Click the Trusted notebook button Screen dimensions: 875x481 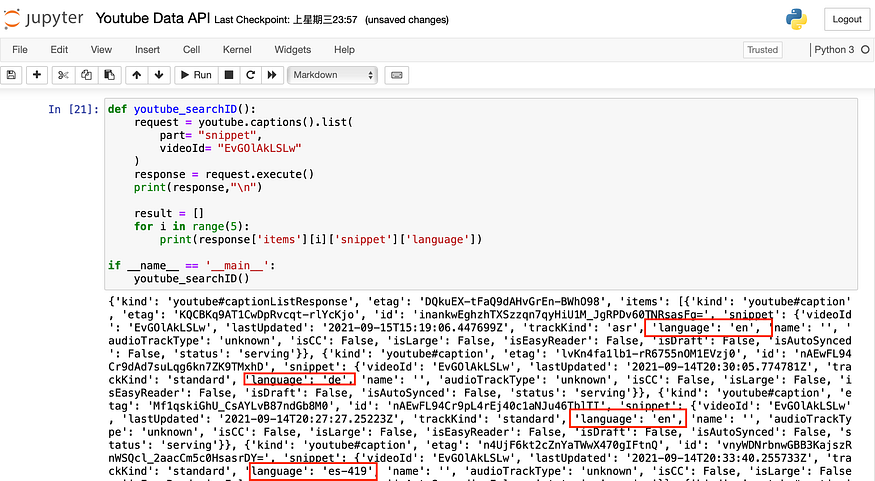762,50
